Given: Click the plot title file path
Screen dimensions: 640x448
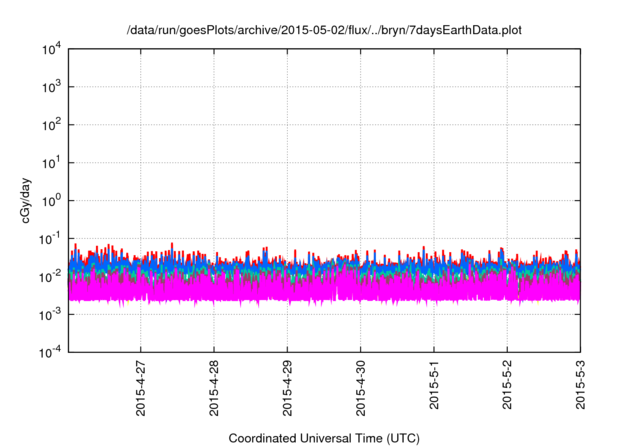Looking at the screenshot, I should (324, 30).
